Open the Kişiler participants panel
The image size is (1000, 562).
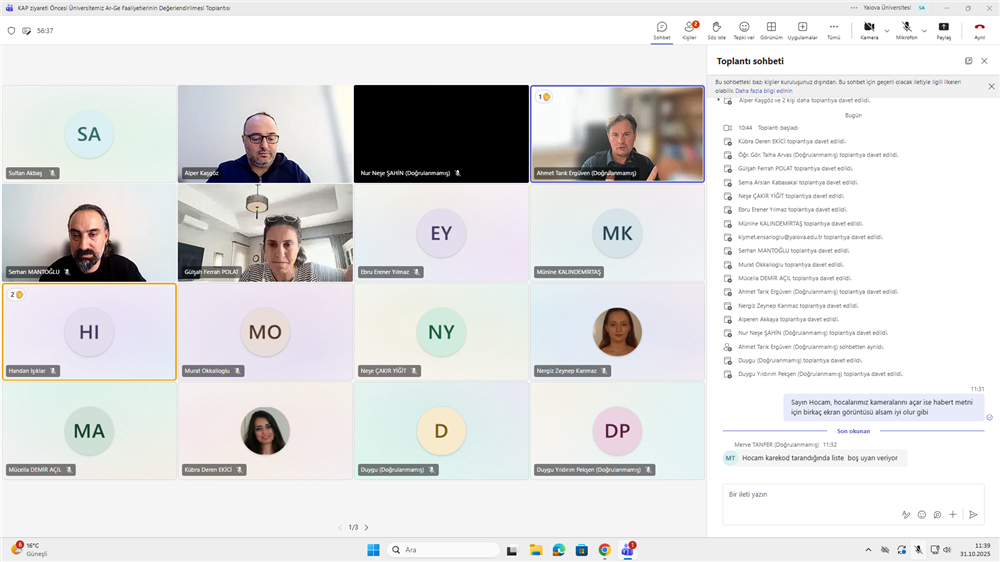point(689,29)
